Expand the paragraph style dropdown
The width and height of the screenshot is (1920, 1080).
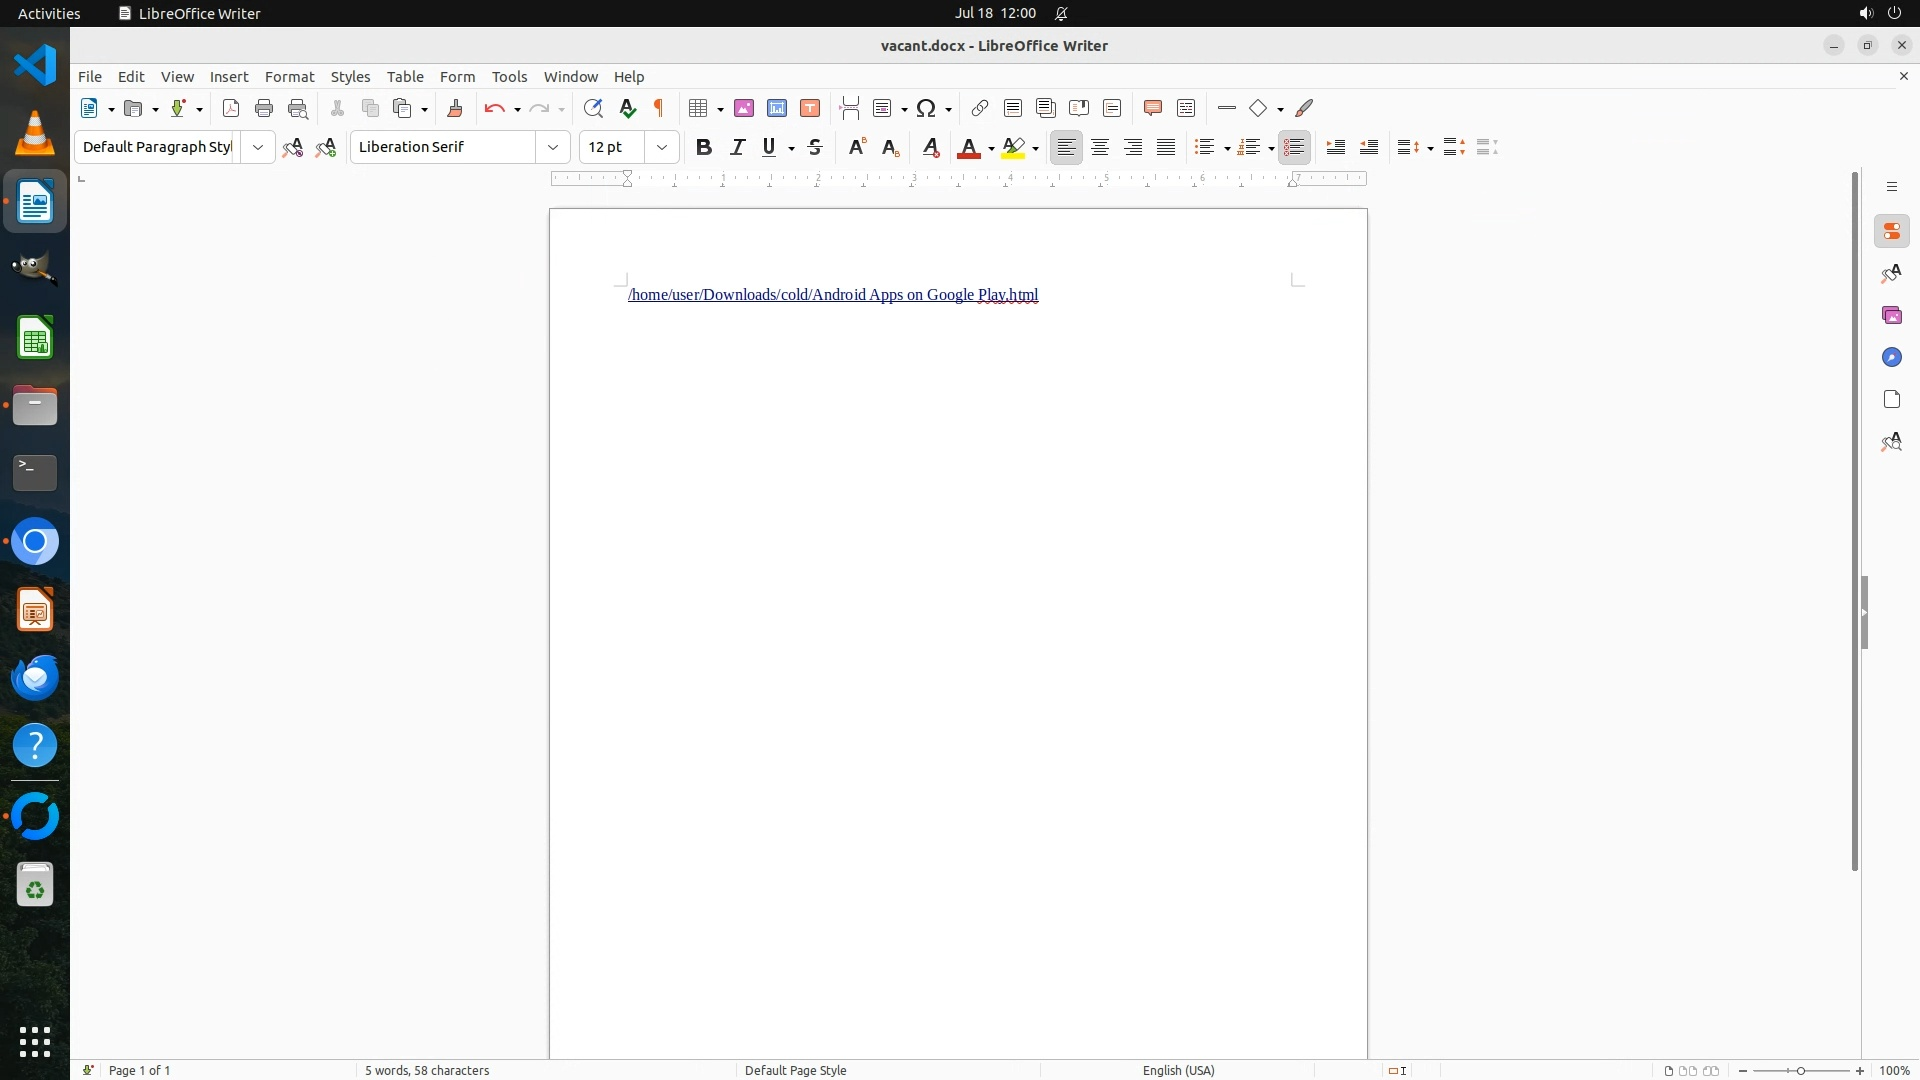(257, 147)
